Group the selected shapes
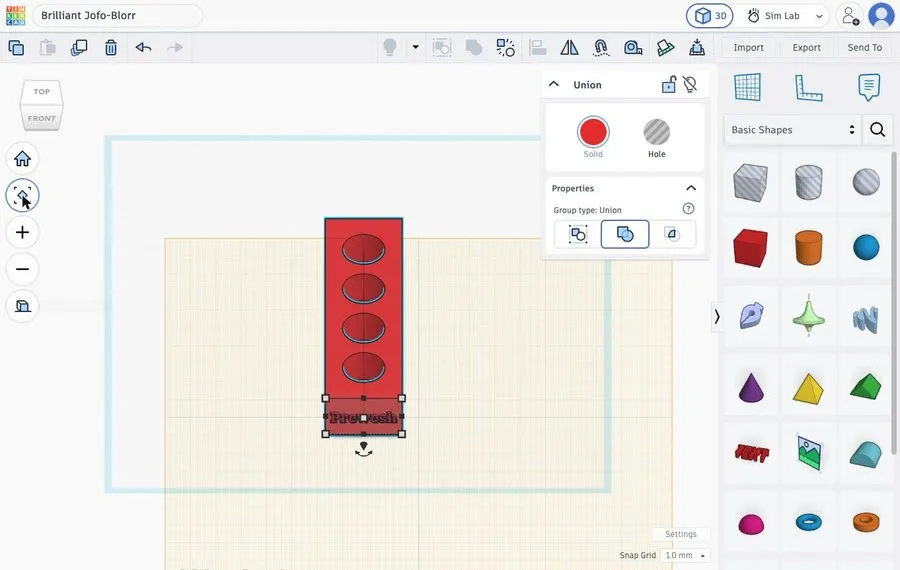The height and width of the screenshot is (570, 900). coord(441,48)
